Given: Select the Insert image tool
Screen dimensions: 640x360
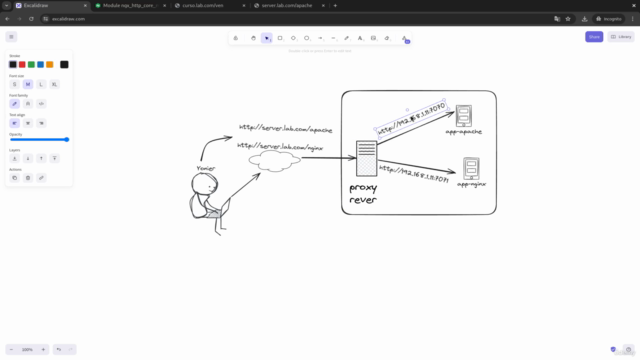Looking at the screenshot, I should click(373, 38).
